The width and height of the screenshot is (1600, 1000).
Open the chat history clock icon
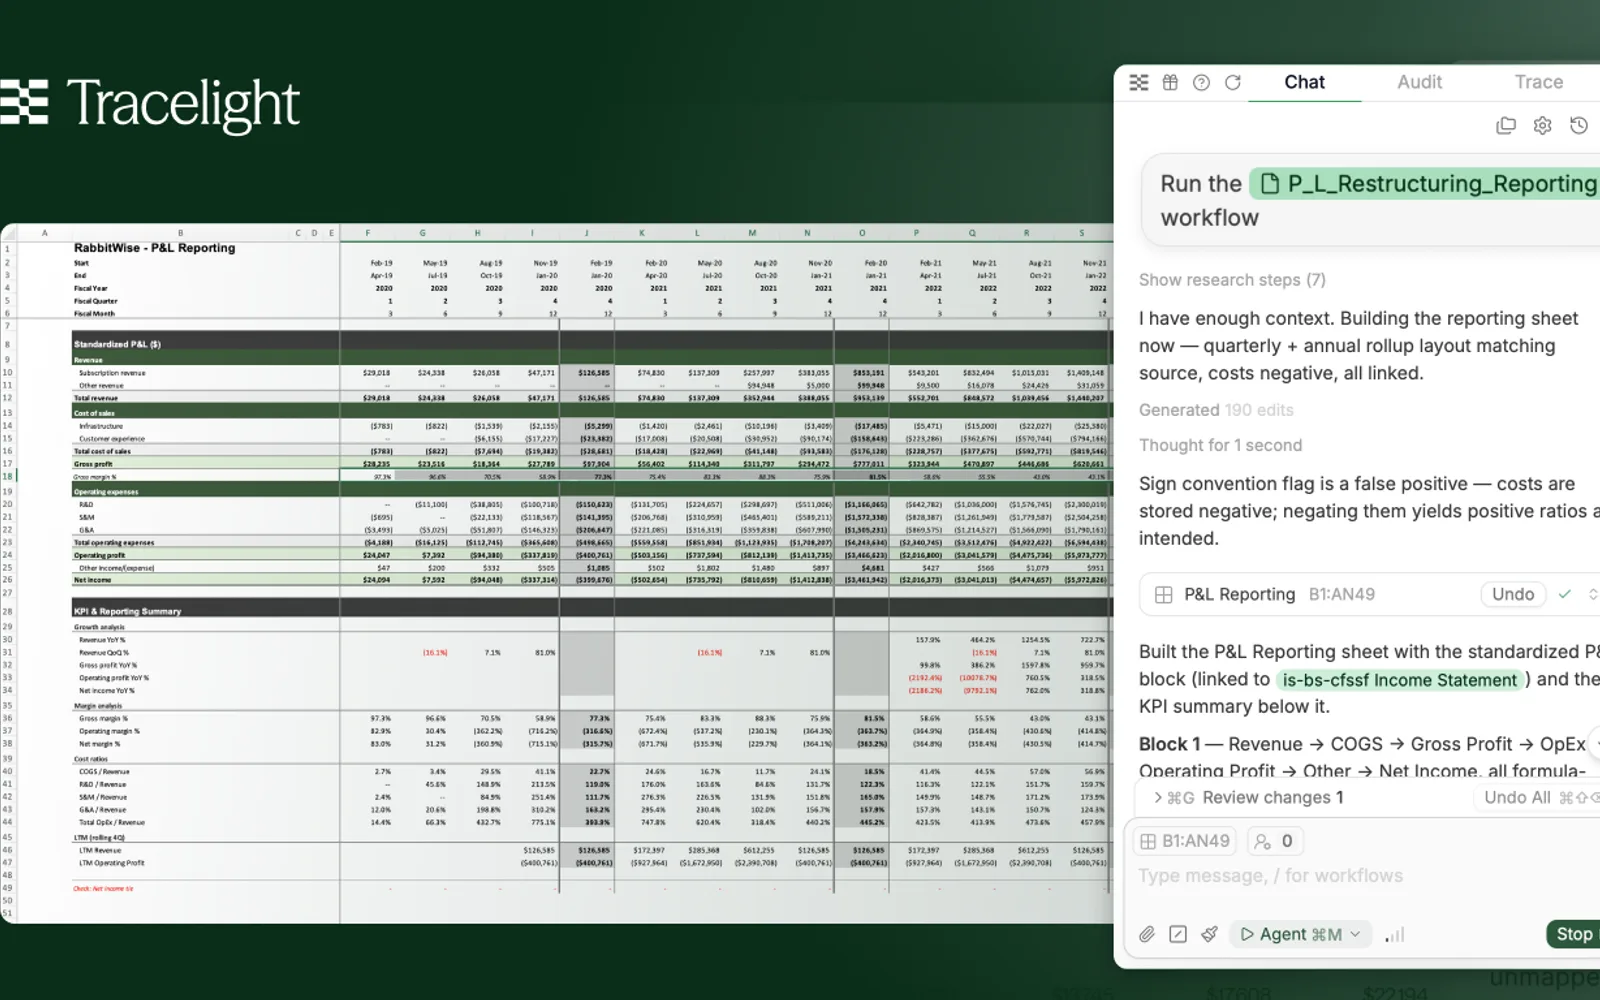[x=1579, y=125]
